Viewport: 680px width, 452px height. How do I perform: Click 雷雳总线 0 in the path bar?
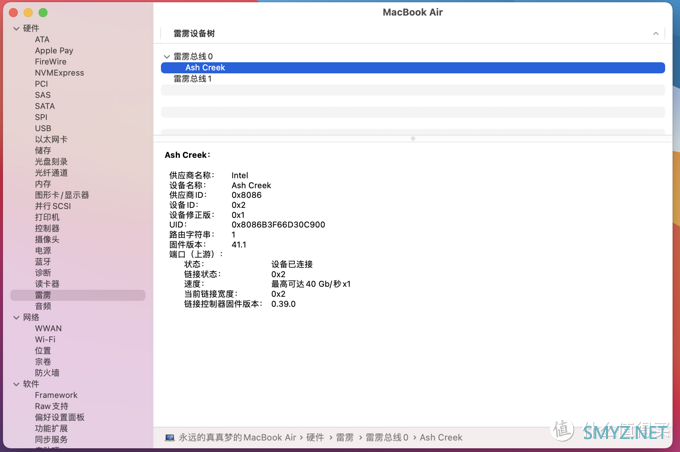click(x=387, y=437)
